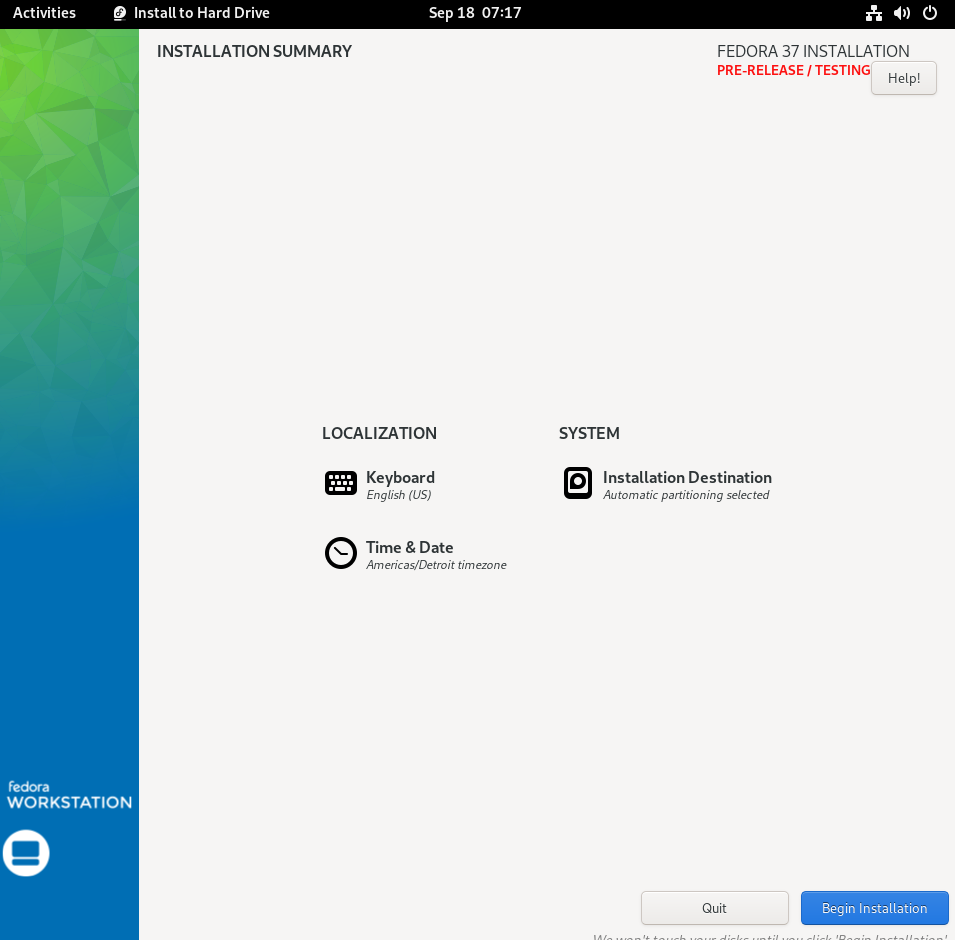Click the Anaconda icon on the left sidebar
This screenshot has width=955, height=940.
[x=26, y=853]
